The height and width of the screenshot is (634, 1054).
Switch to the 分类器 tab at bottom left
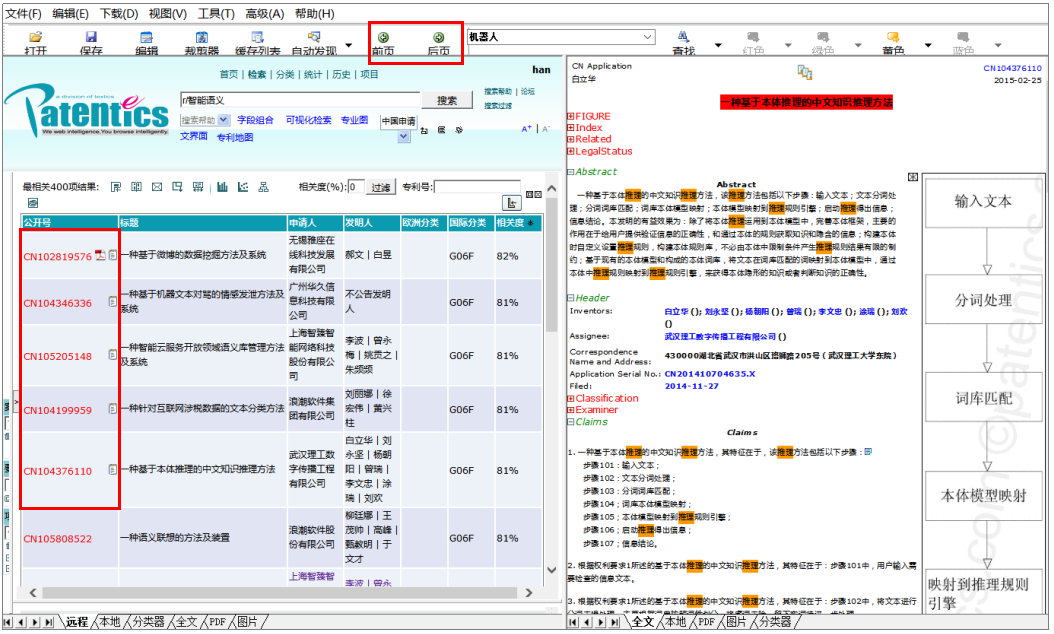click(x=148, y=622)
